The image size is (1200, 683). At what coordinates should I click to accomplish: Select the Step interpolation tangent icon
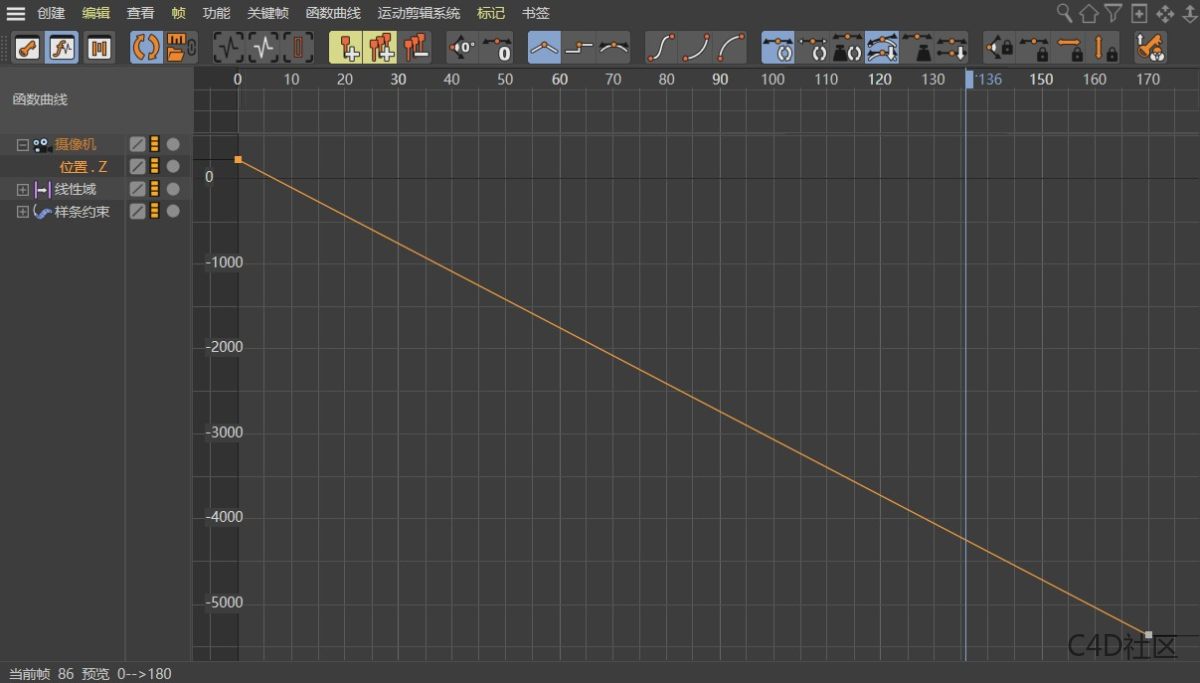pos(580,47)
